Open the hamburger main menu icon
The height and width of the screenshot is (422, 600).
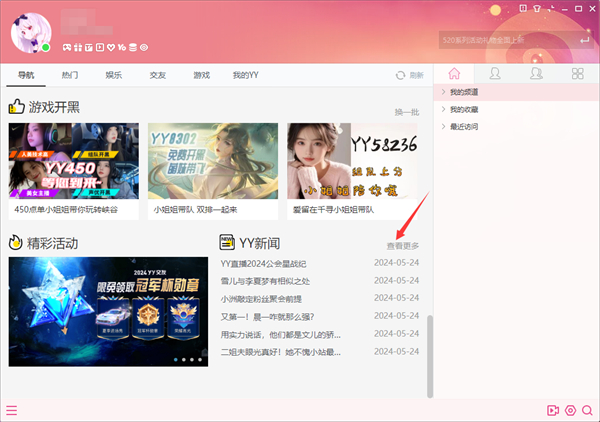(11, 411)
